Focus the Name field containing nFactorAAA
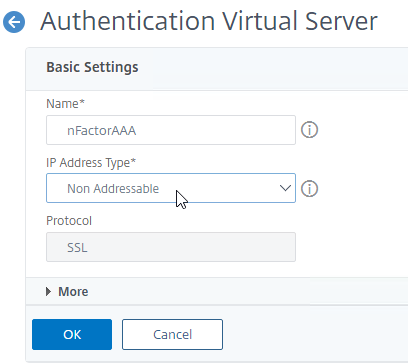This screenshot has width=408, height=363. pyautogui.click(x=171, y=130)
